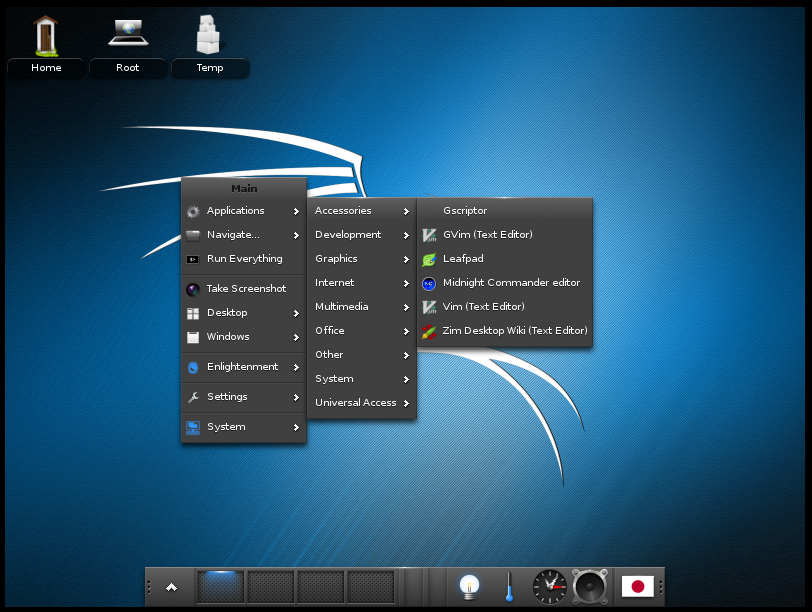812x612 pixels.
Task: Click the thermometer temperature gadget on shelf
Action: pyautogui.click(x=510, y=587)
